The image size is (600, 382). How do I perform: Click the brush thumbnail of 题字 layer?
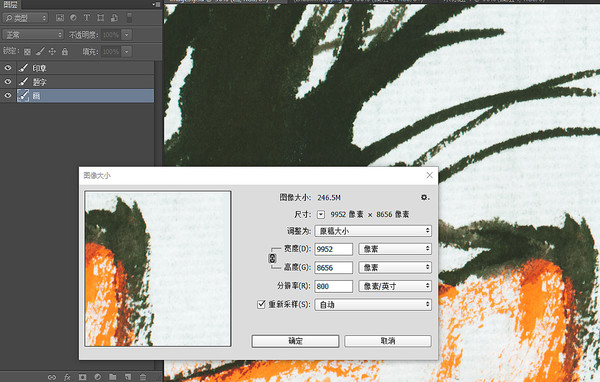pos(23,82)
